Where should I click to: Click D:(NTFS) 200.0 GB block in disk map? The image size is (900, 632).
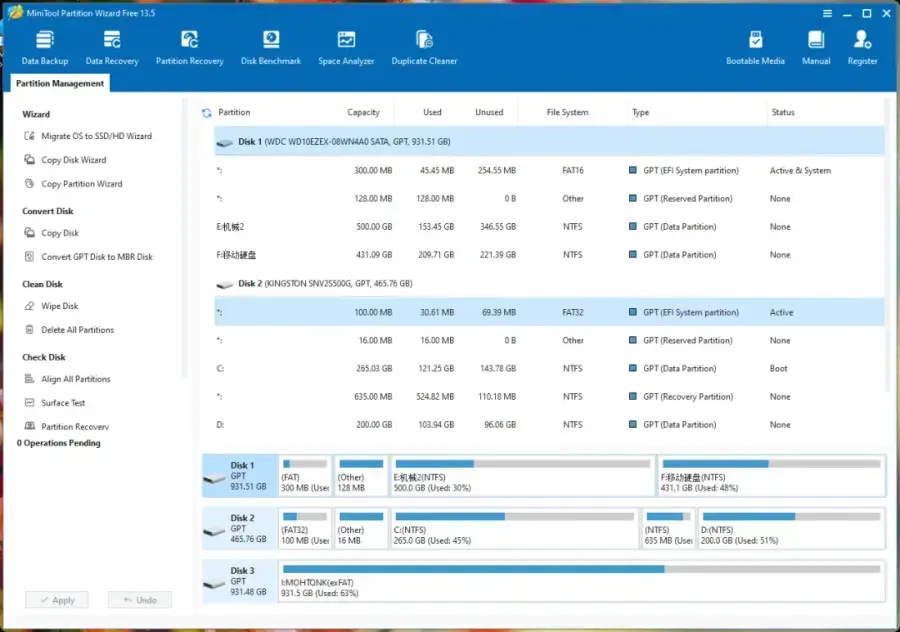(x=791, y=529)
